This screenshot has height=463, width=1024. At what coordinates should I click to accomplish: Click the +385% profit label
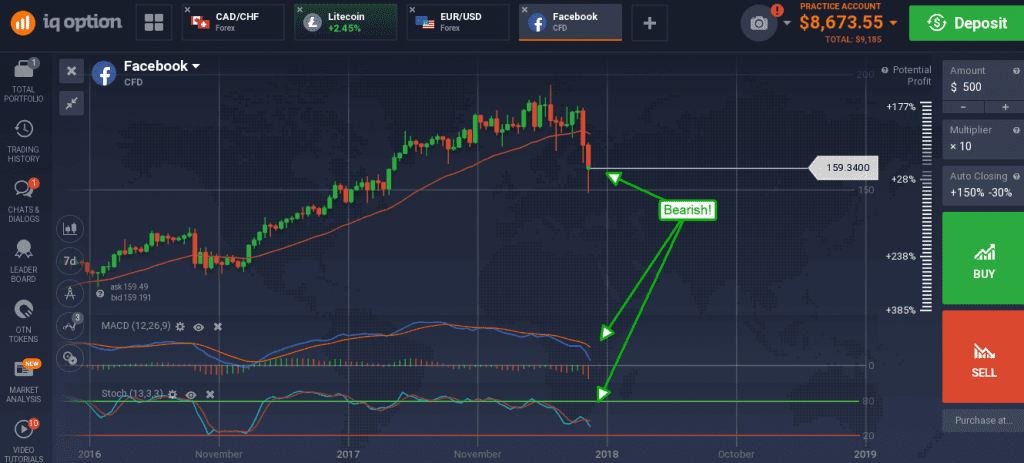coord(901,310)
